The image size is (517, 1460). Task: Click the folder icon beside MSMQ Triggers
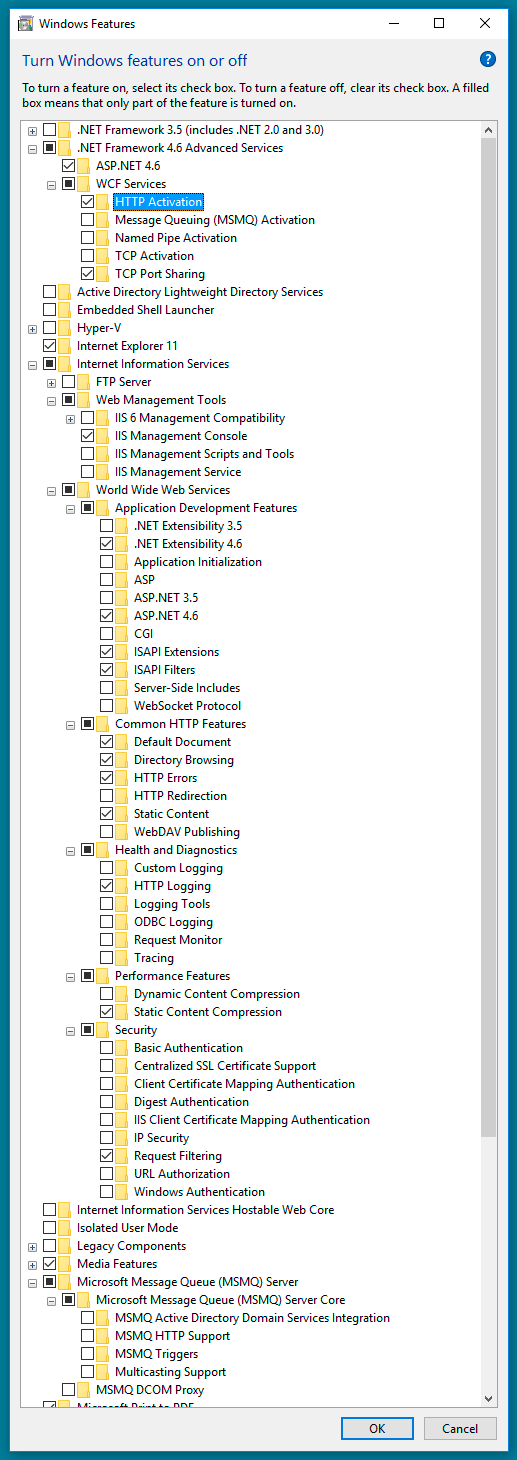pyautogui.click(x=103, y=1354)
